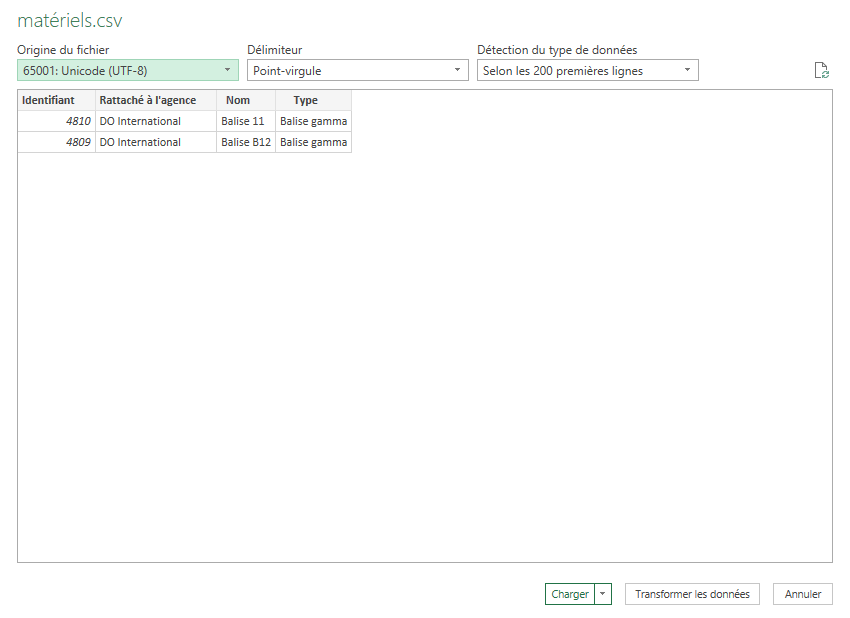The height and width of the screenshot is (618, 850).
Task: Click the refresh preview icon
Action: 821,70
